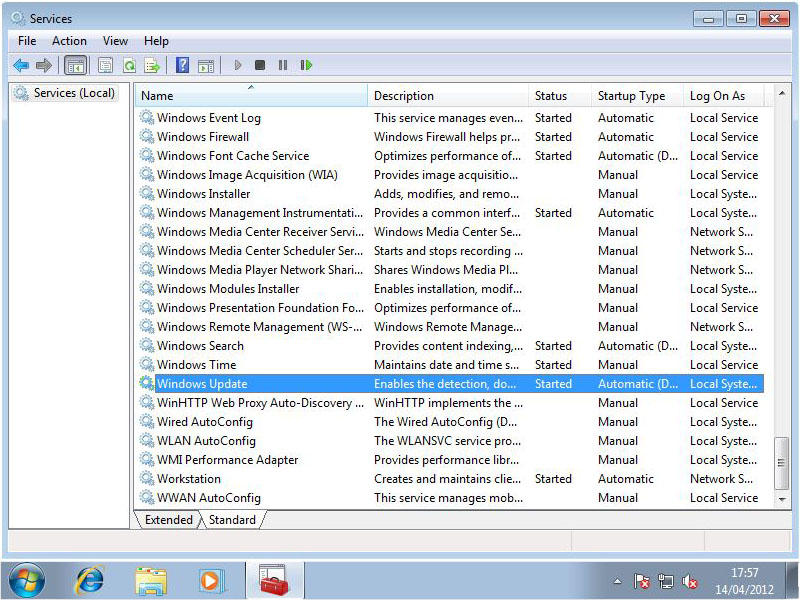800x600 pixels.
Task: Open the View menu
Action: [115, 41]
